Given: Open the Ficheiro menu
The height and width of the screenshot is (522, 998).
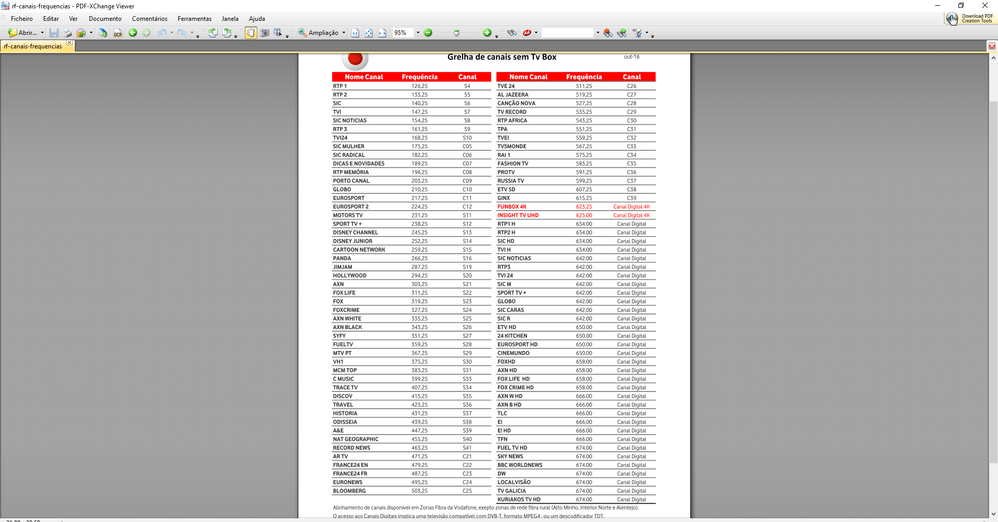Looking at the screenshot, I should click(21, 19).
